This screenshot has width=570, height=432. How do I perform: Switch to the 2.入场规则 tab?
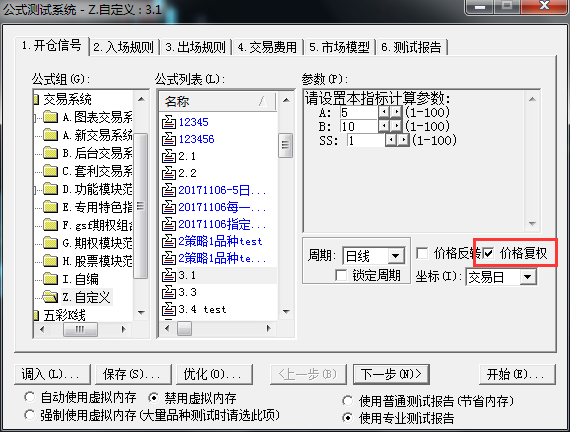coord(124,47)
